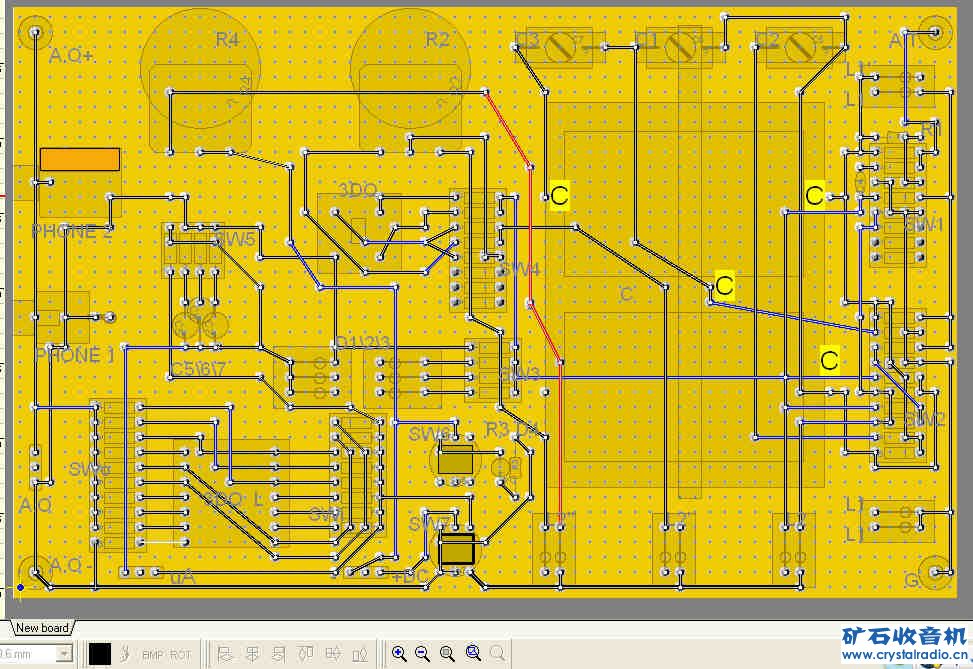Click the align right icon
This screenshot has width=973, height=669.
point(279,653)
